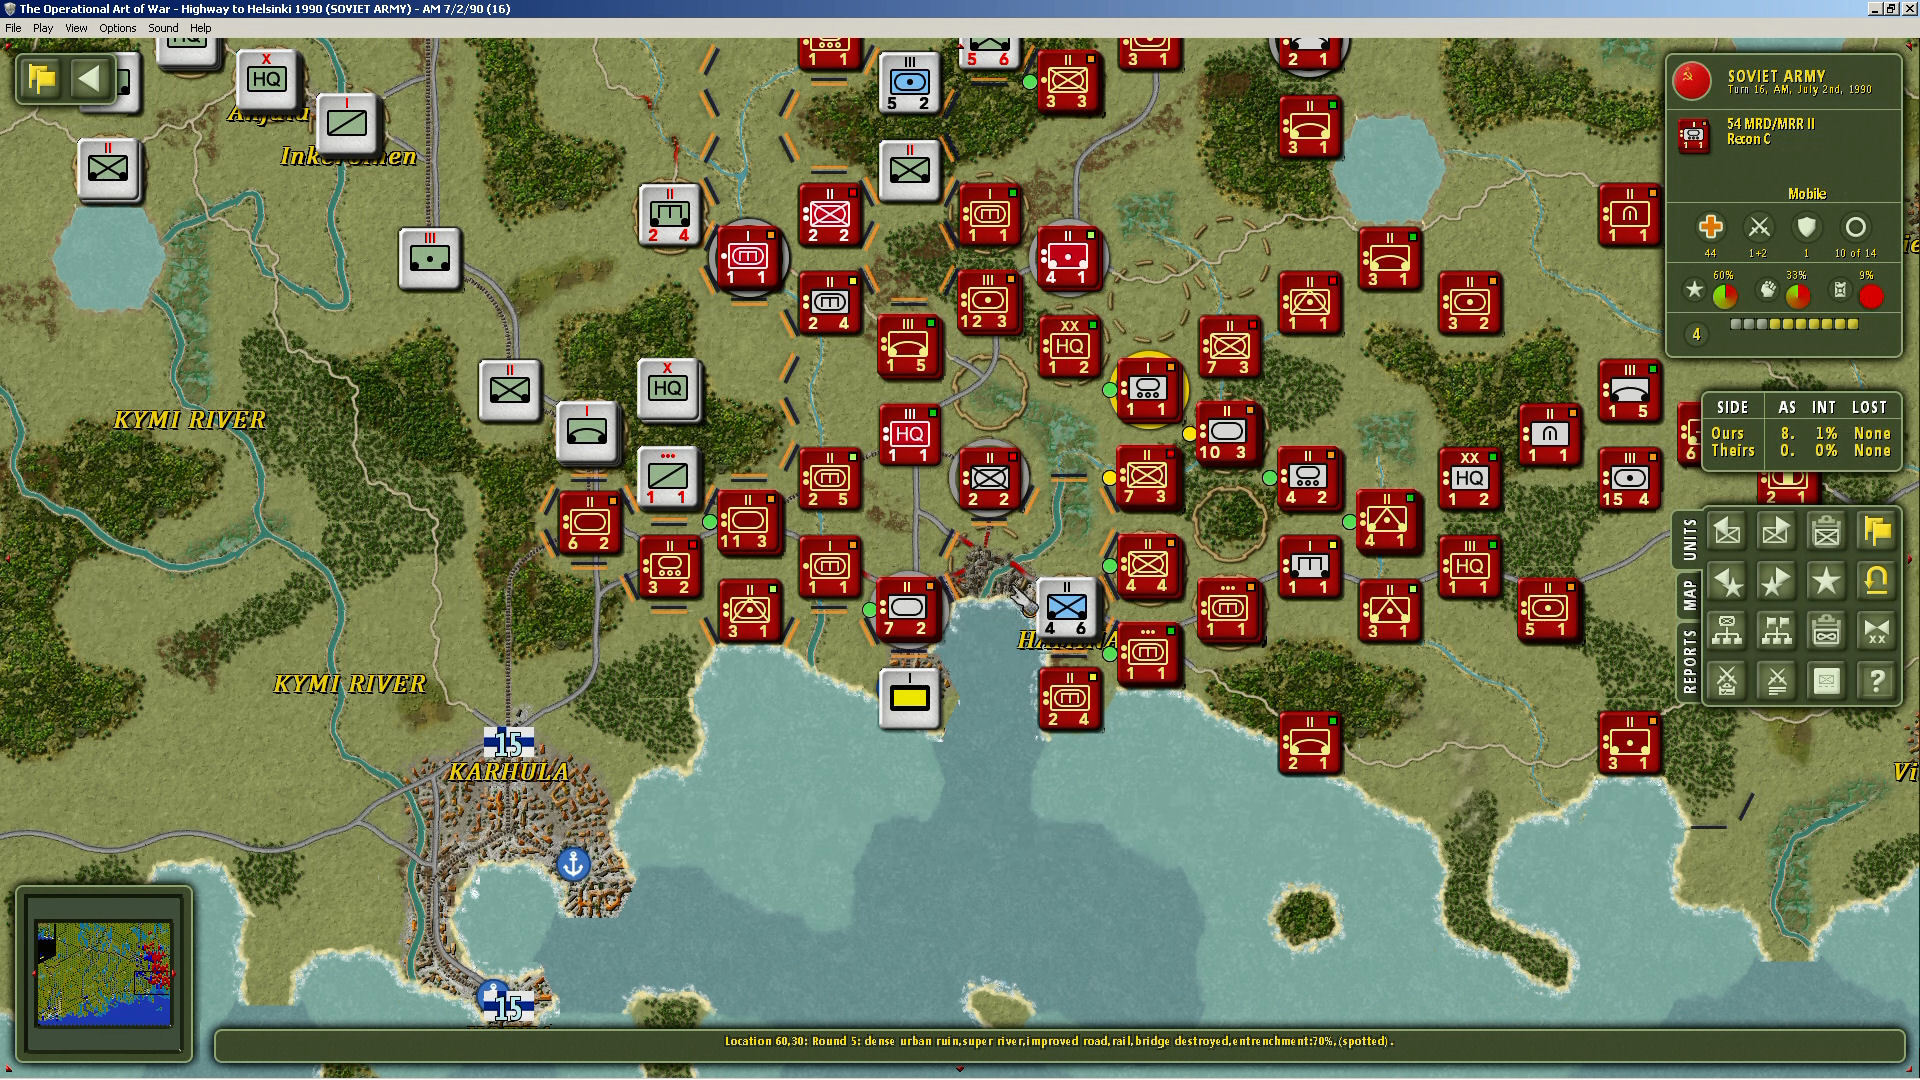Click the Mobile deployment status text
This screenshot has height=1080, width=1920.
click(x=1806, y=194)
